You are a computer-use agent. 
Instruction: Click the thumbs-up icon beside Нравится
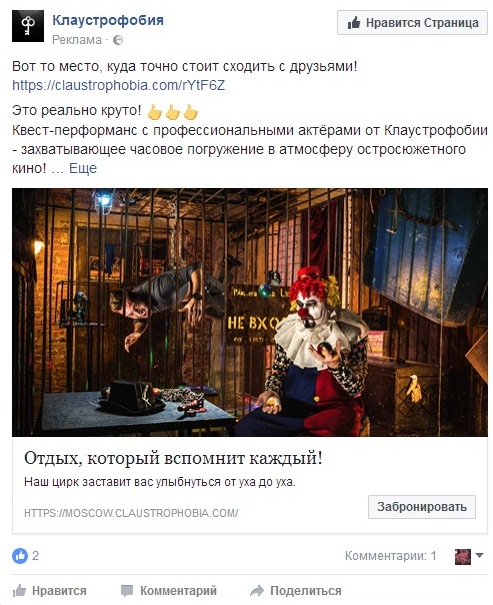[x=19, y=590]
